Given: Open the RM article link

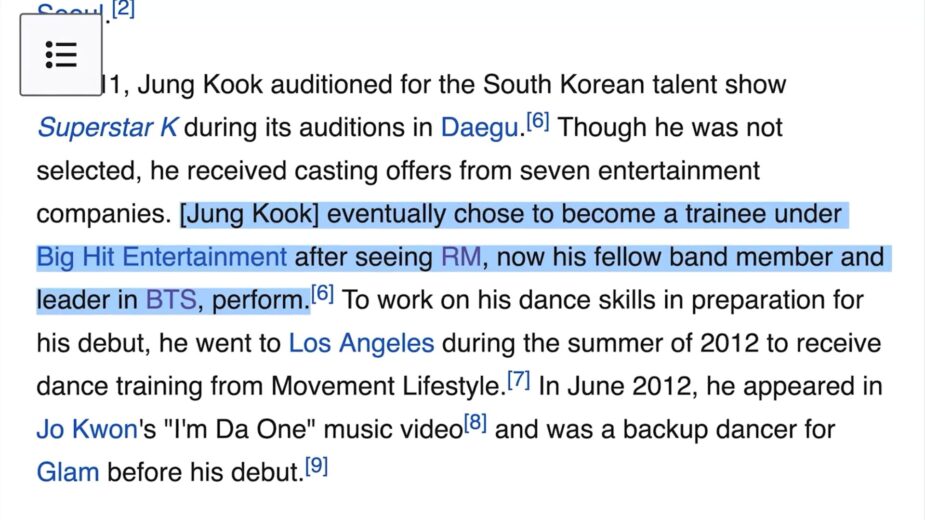Looking at the screenshot, I should pyautogui.click(x=461, y=258).
